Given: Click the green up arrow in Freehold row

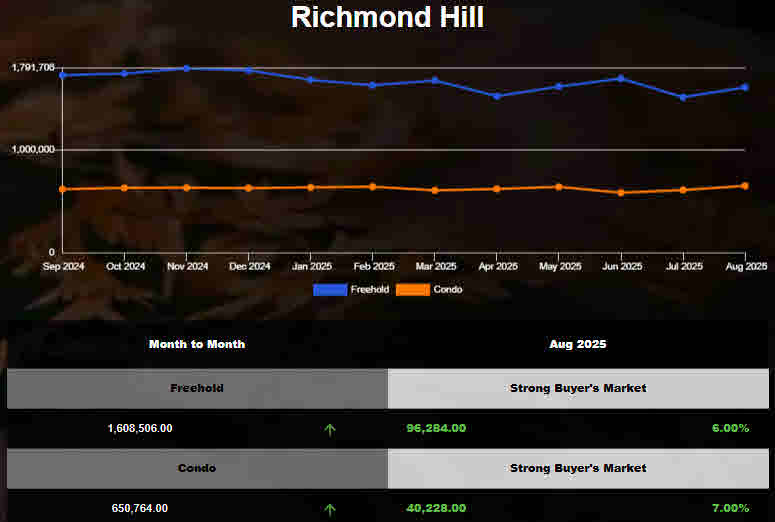Looking at the screenshot, I should pos(330,429).
